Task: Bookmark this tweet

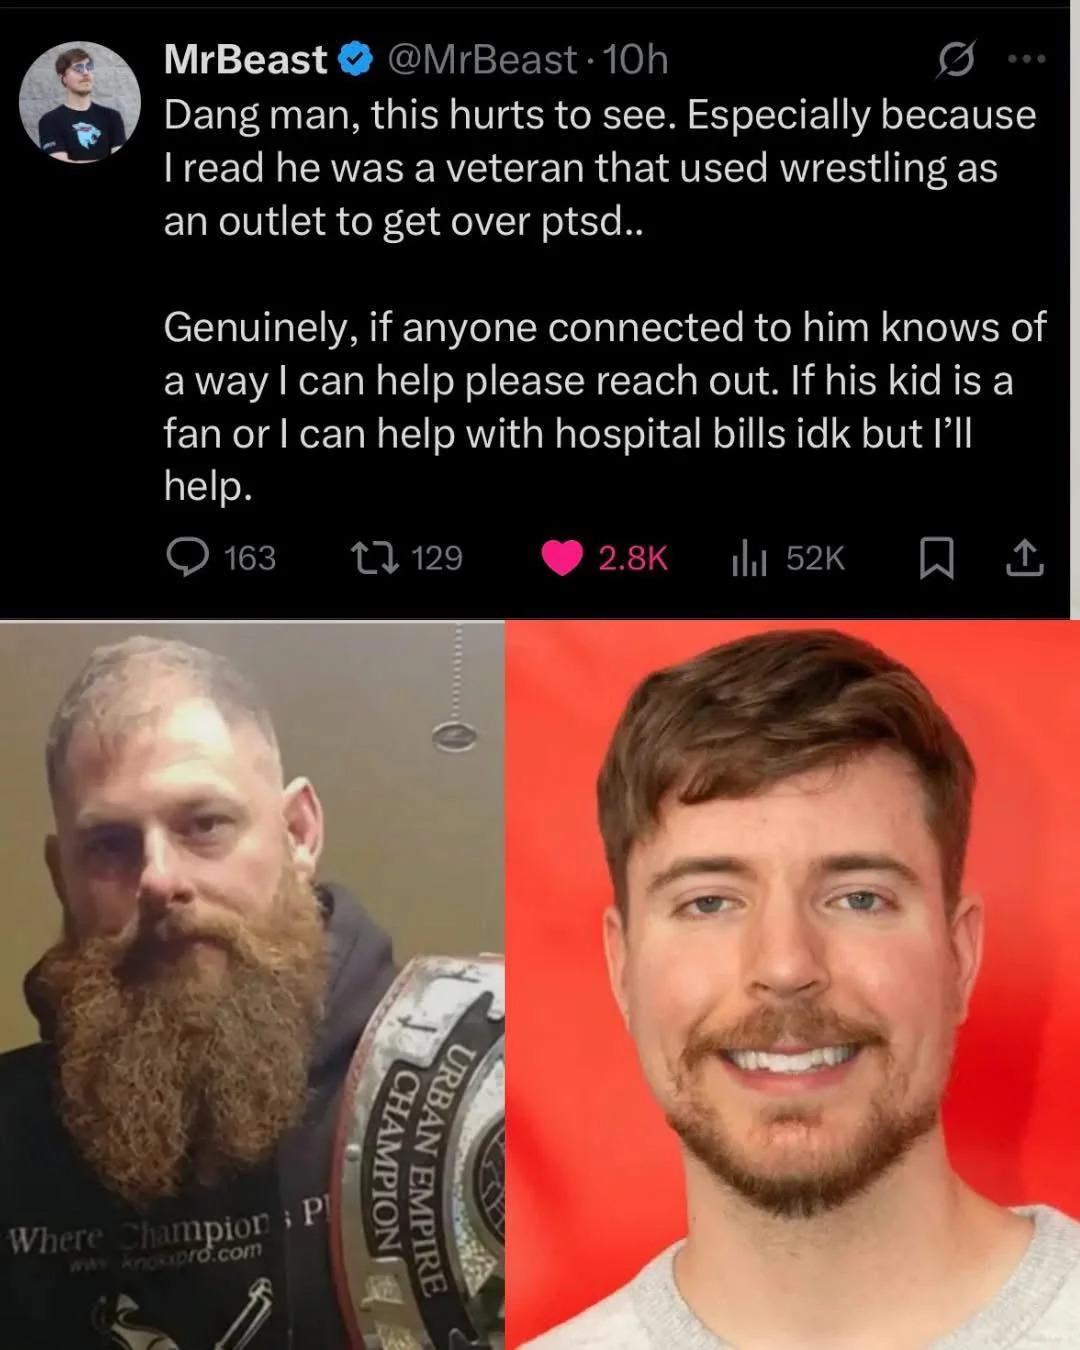Action: click(936, 558)
